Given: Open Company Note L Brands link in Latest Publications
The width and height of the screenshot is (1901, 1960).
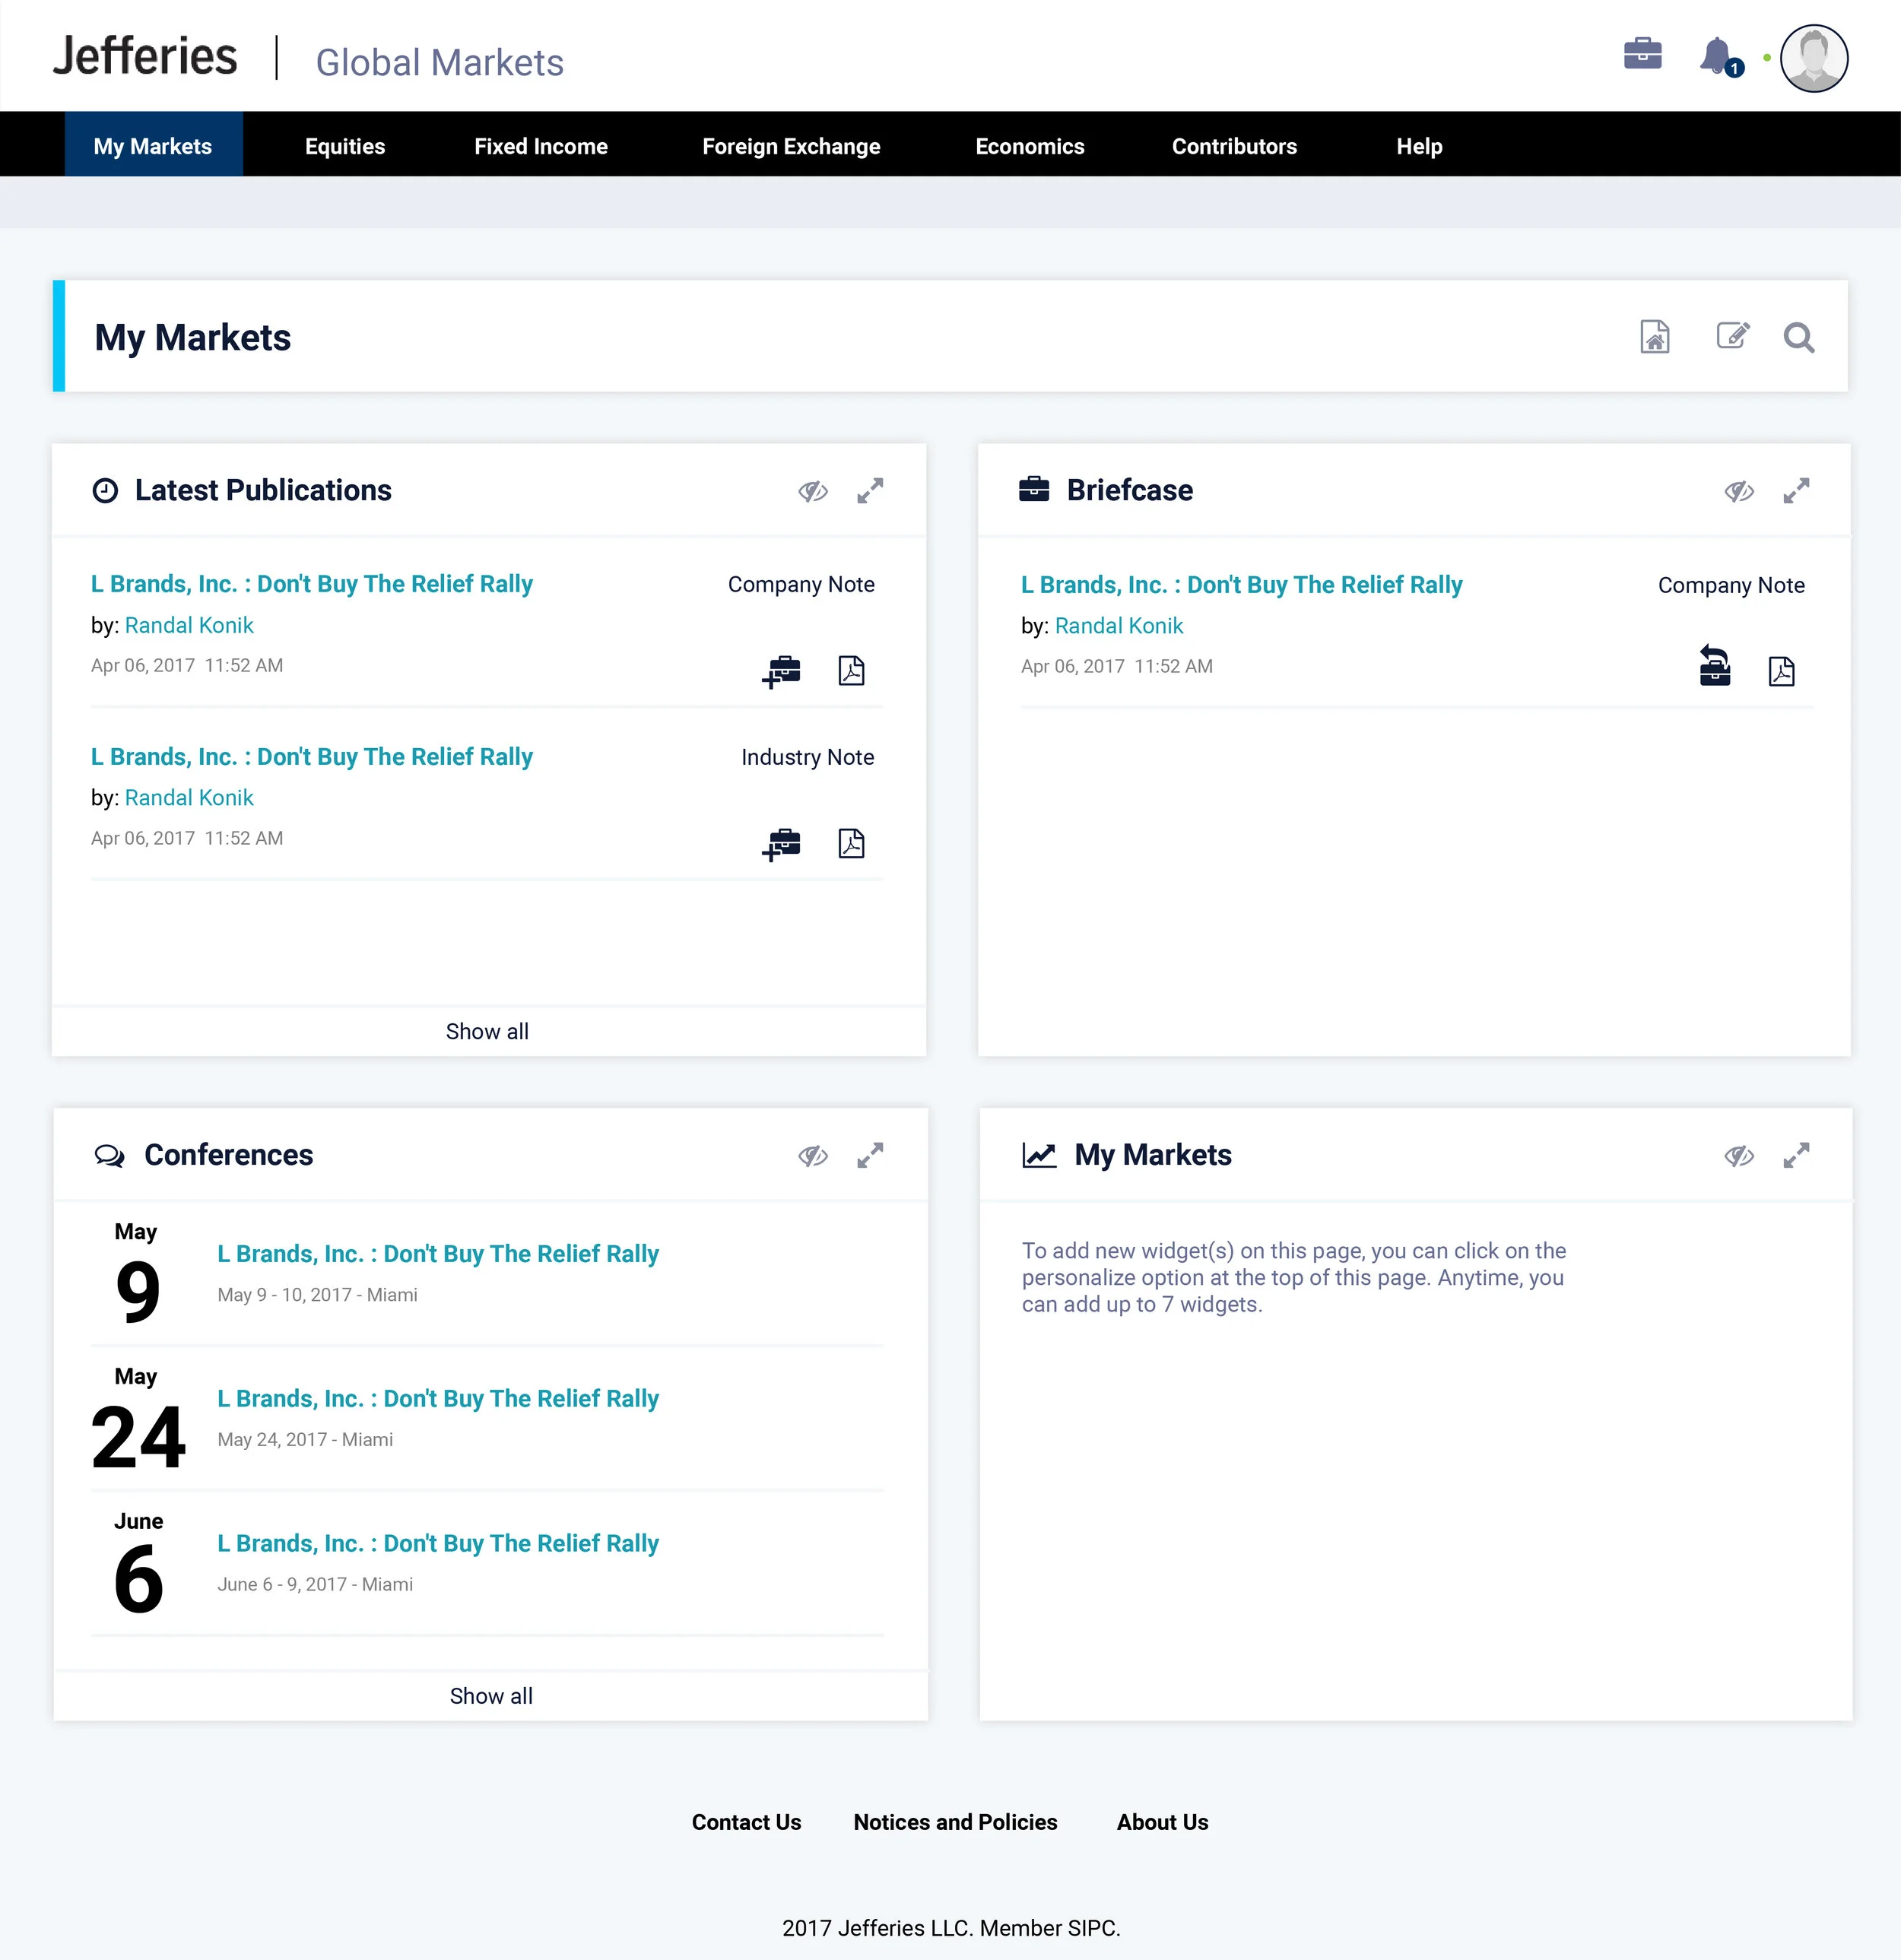Looking at the screenshot, I should 311,584.
